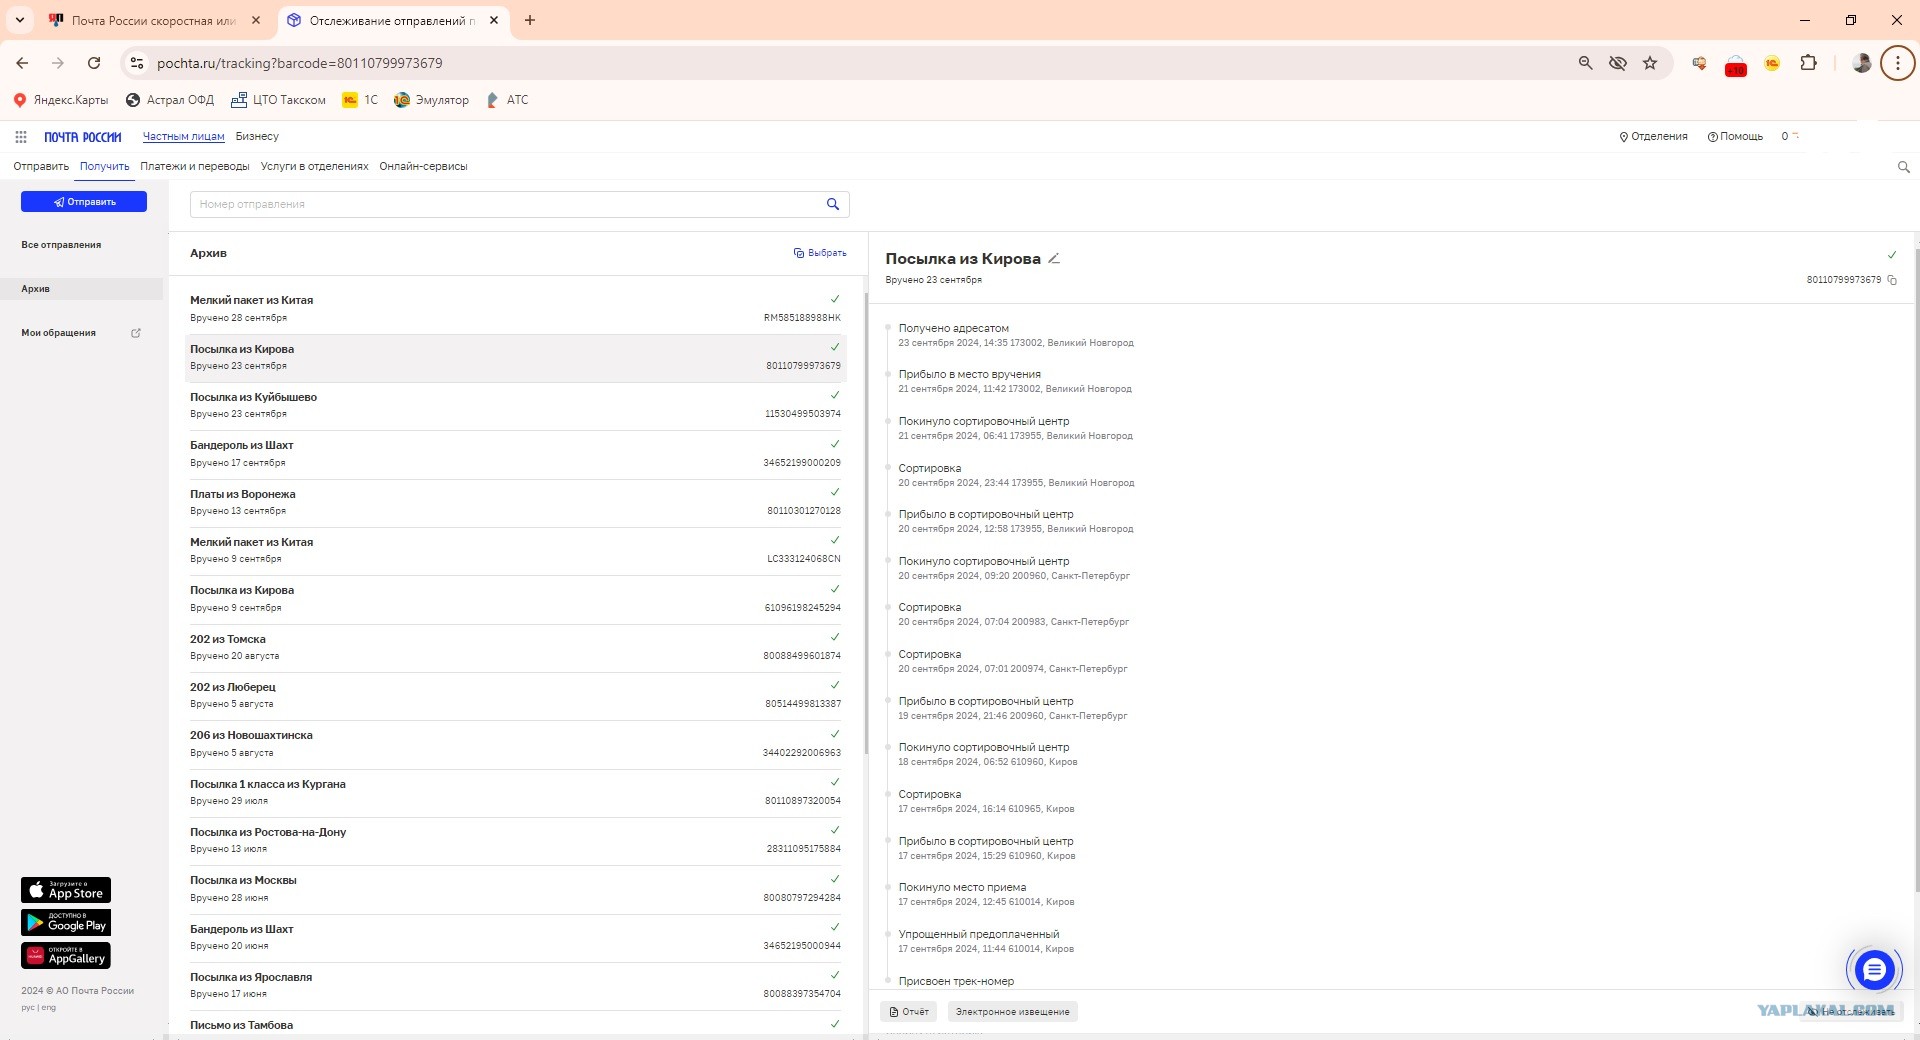Open Мои обращения in the sidebar
Viewport: 1920px width, 1040px height.
pyautogui.click(x=58, y=333)
